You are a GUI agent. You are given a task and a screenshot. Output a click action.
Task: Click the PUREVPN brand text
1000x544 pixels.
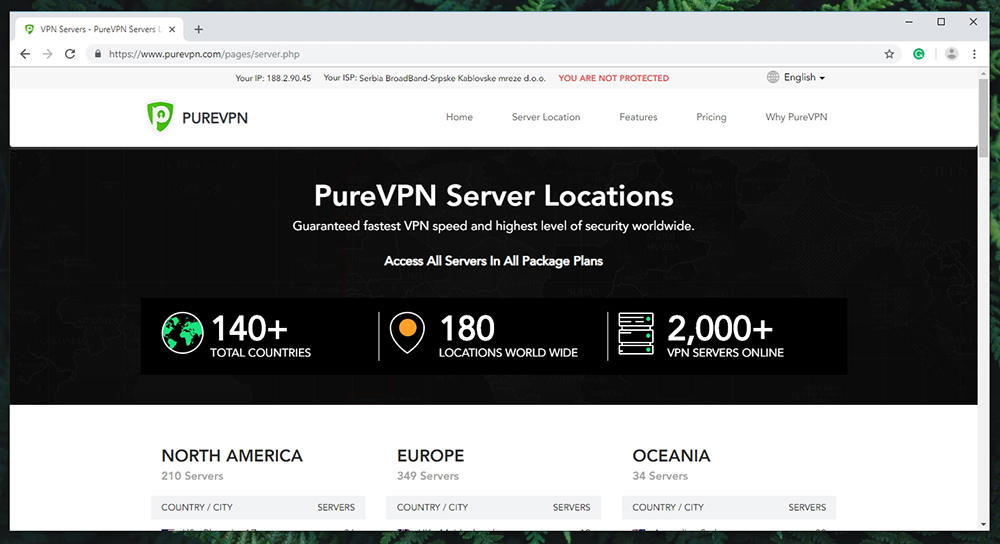pos(215,118)
